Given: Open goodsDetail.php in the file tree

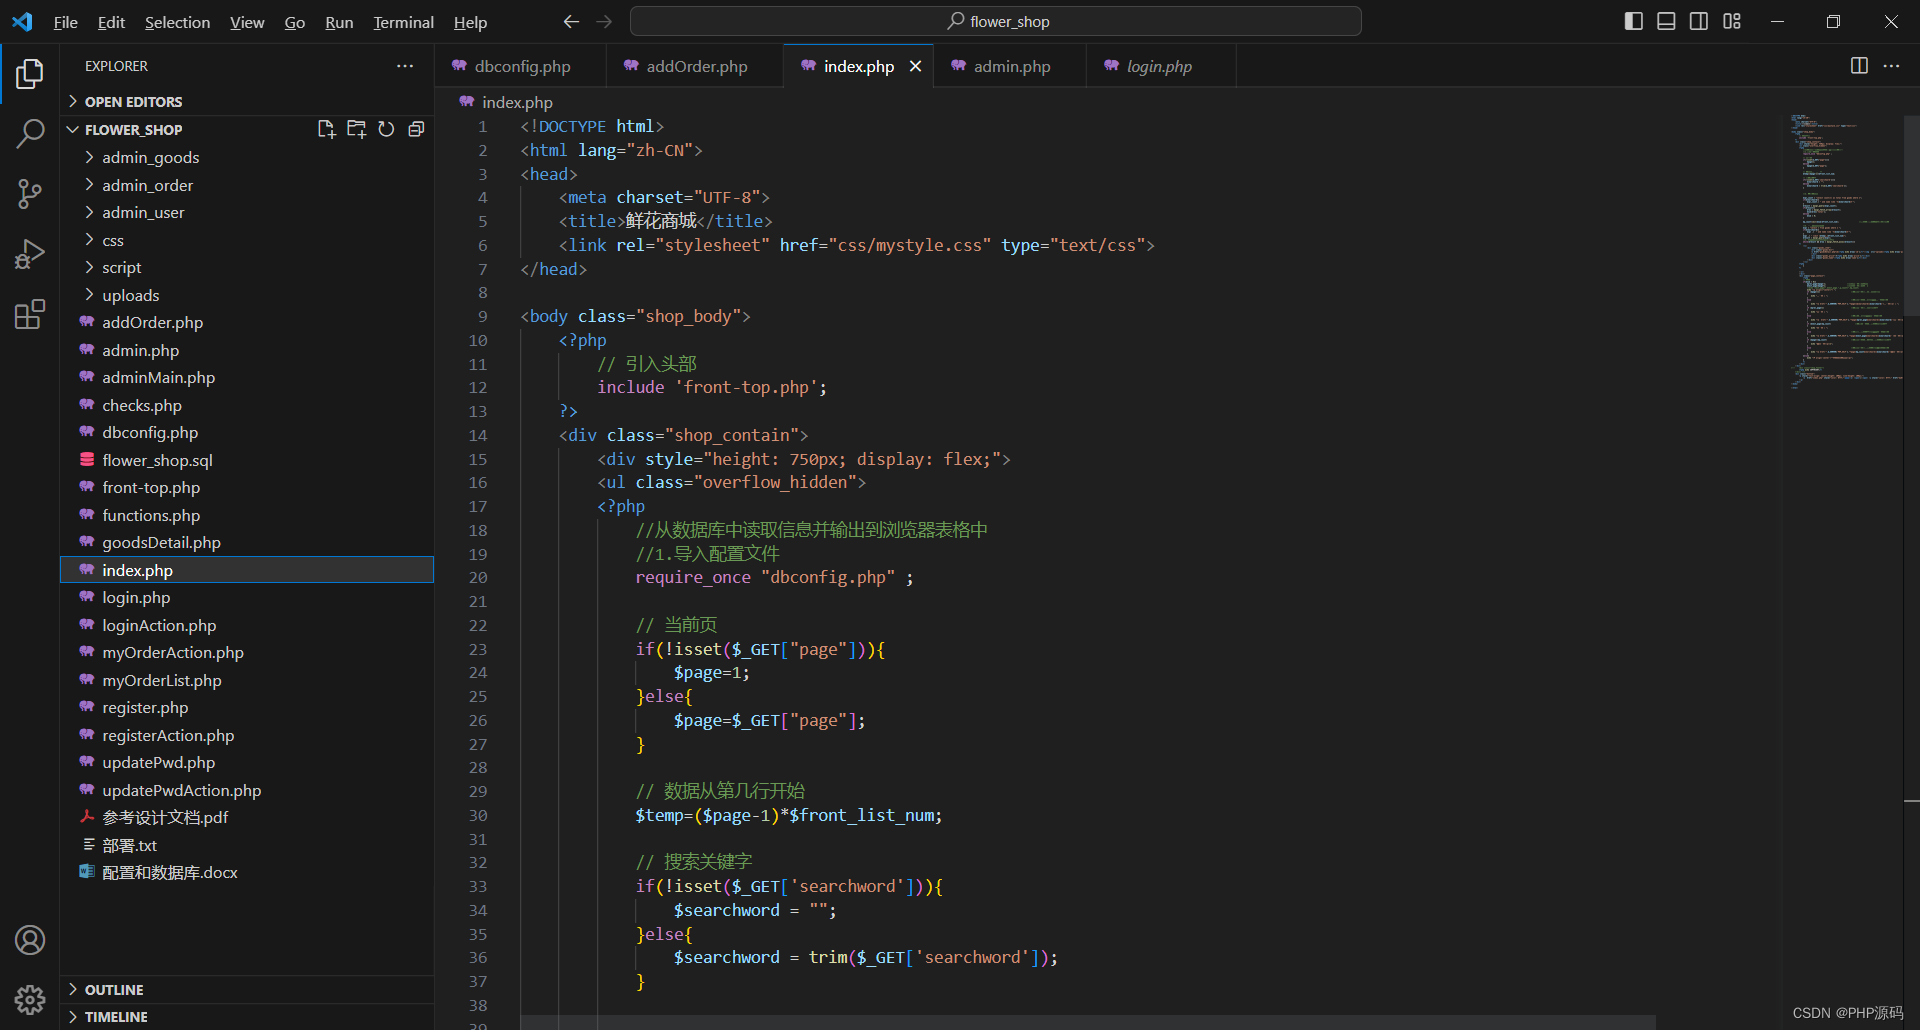Looking at the screenshot, I should [x=247, y=542].
